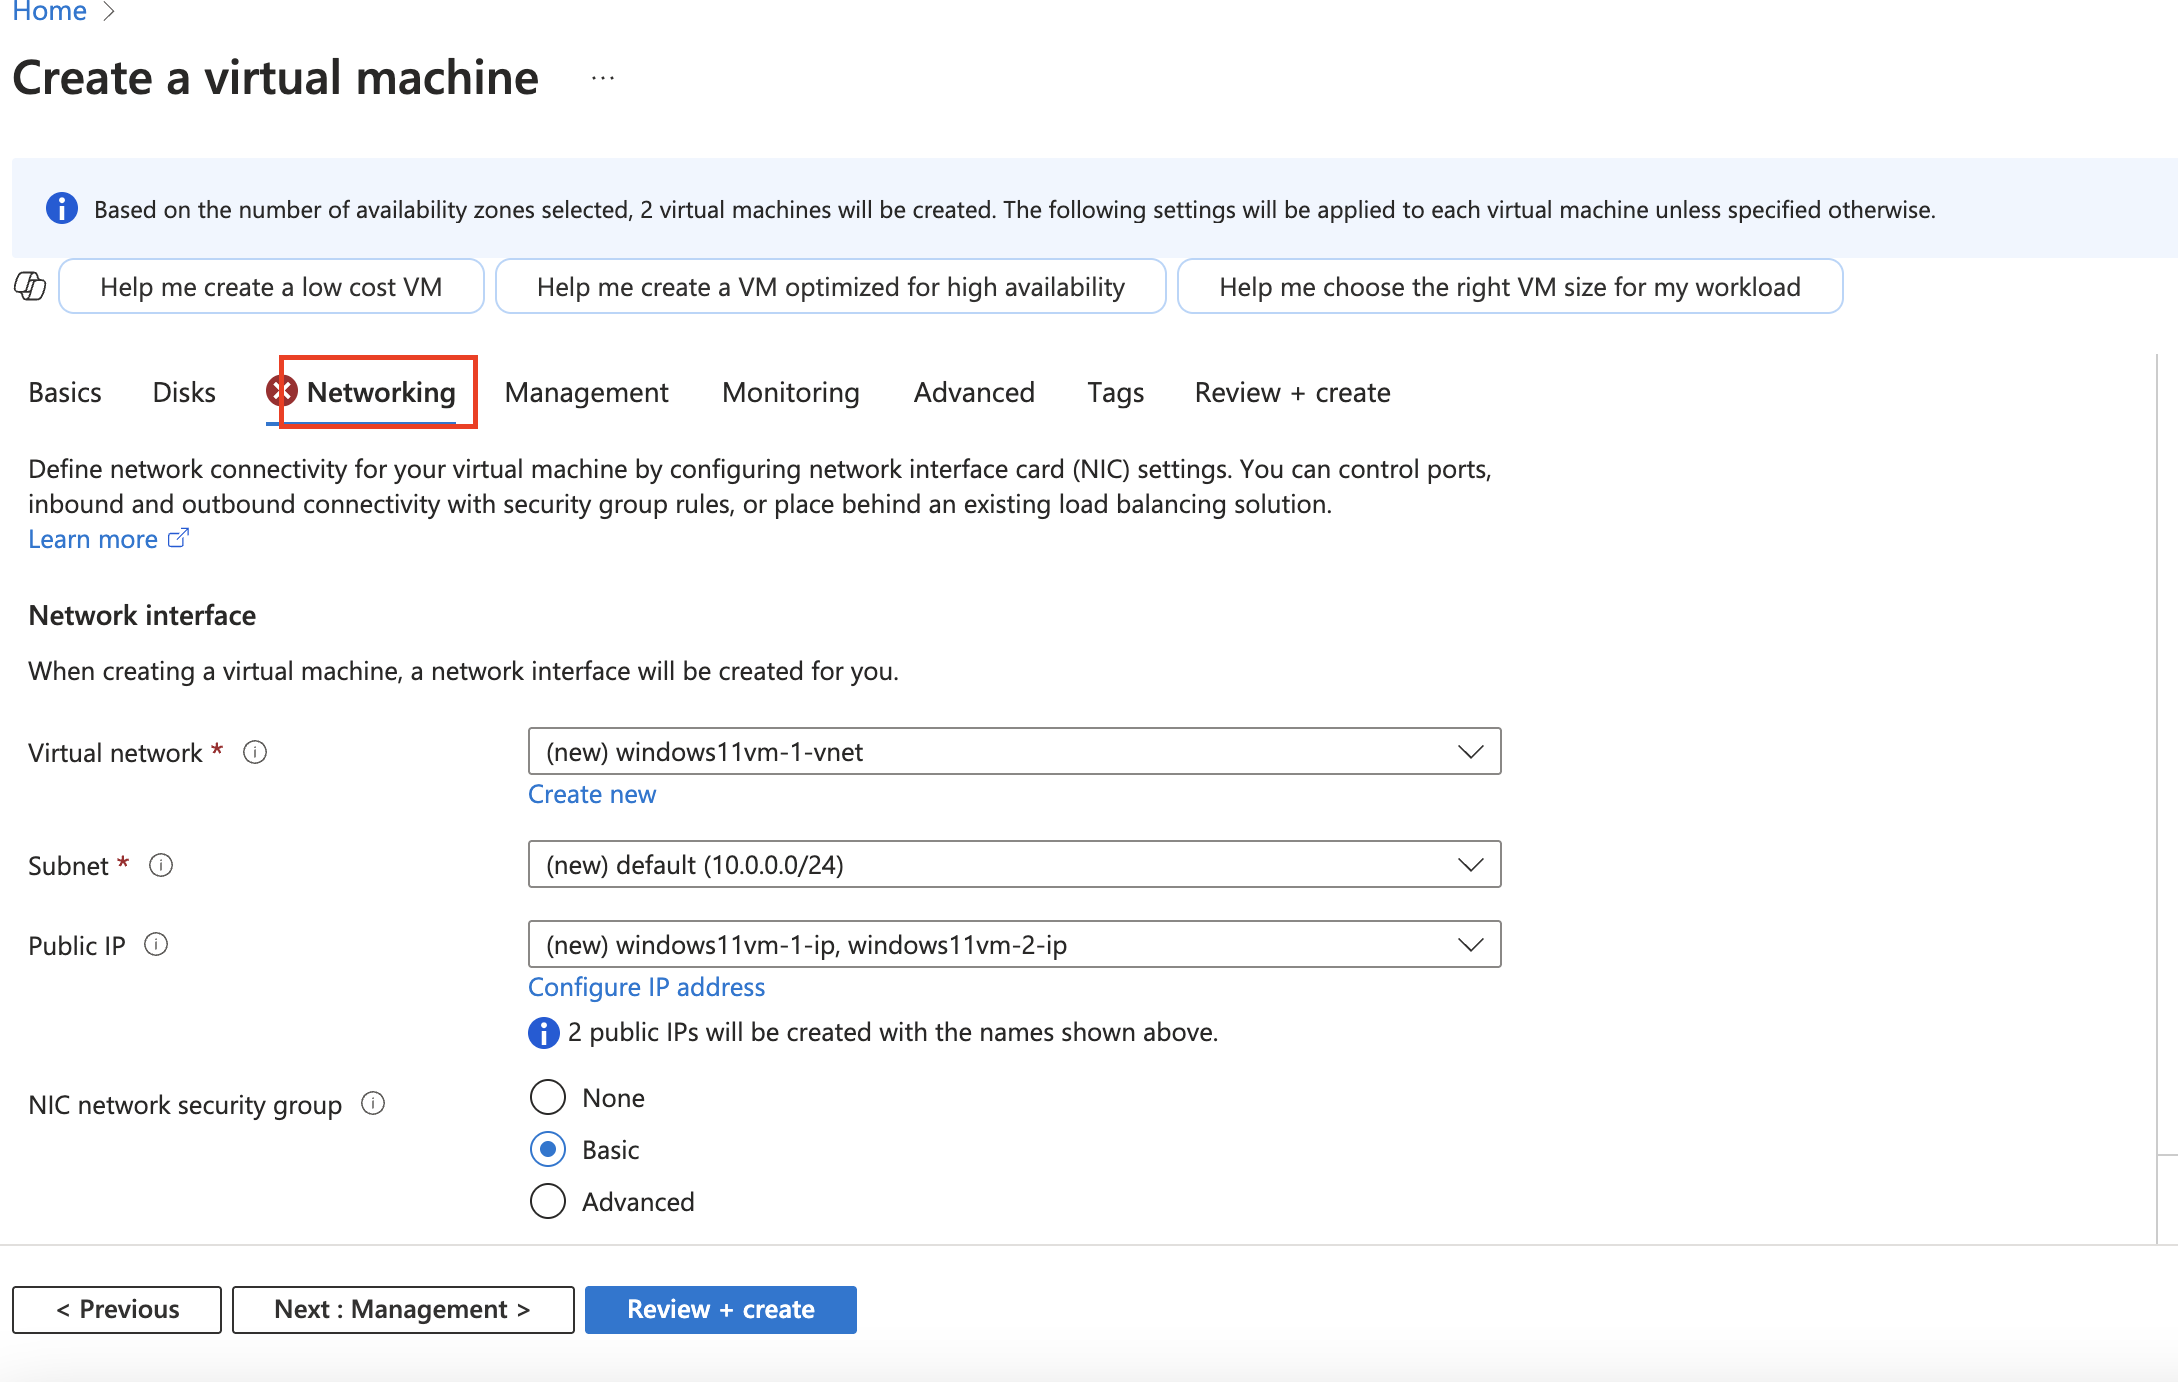This screenshot has width=2178, height=1382.
Task: Click Configure IP address link
Action: coord(646,987)
